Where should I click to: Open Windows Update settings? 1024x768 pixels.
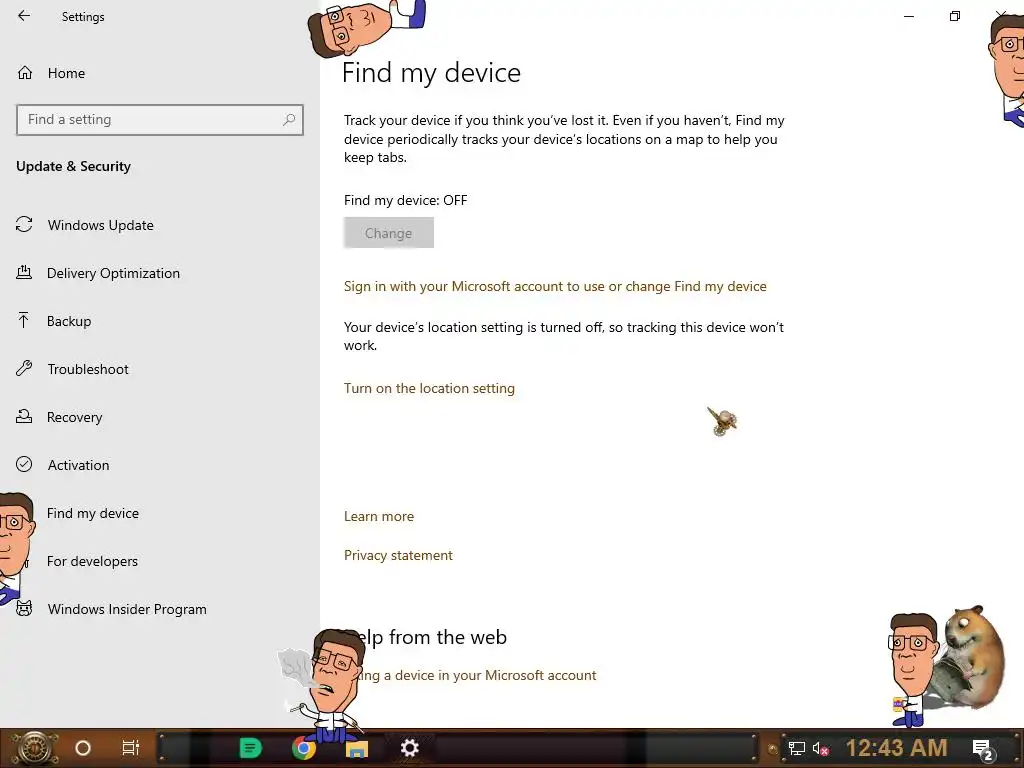click(x=101, y=225)
